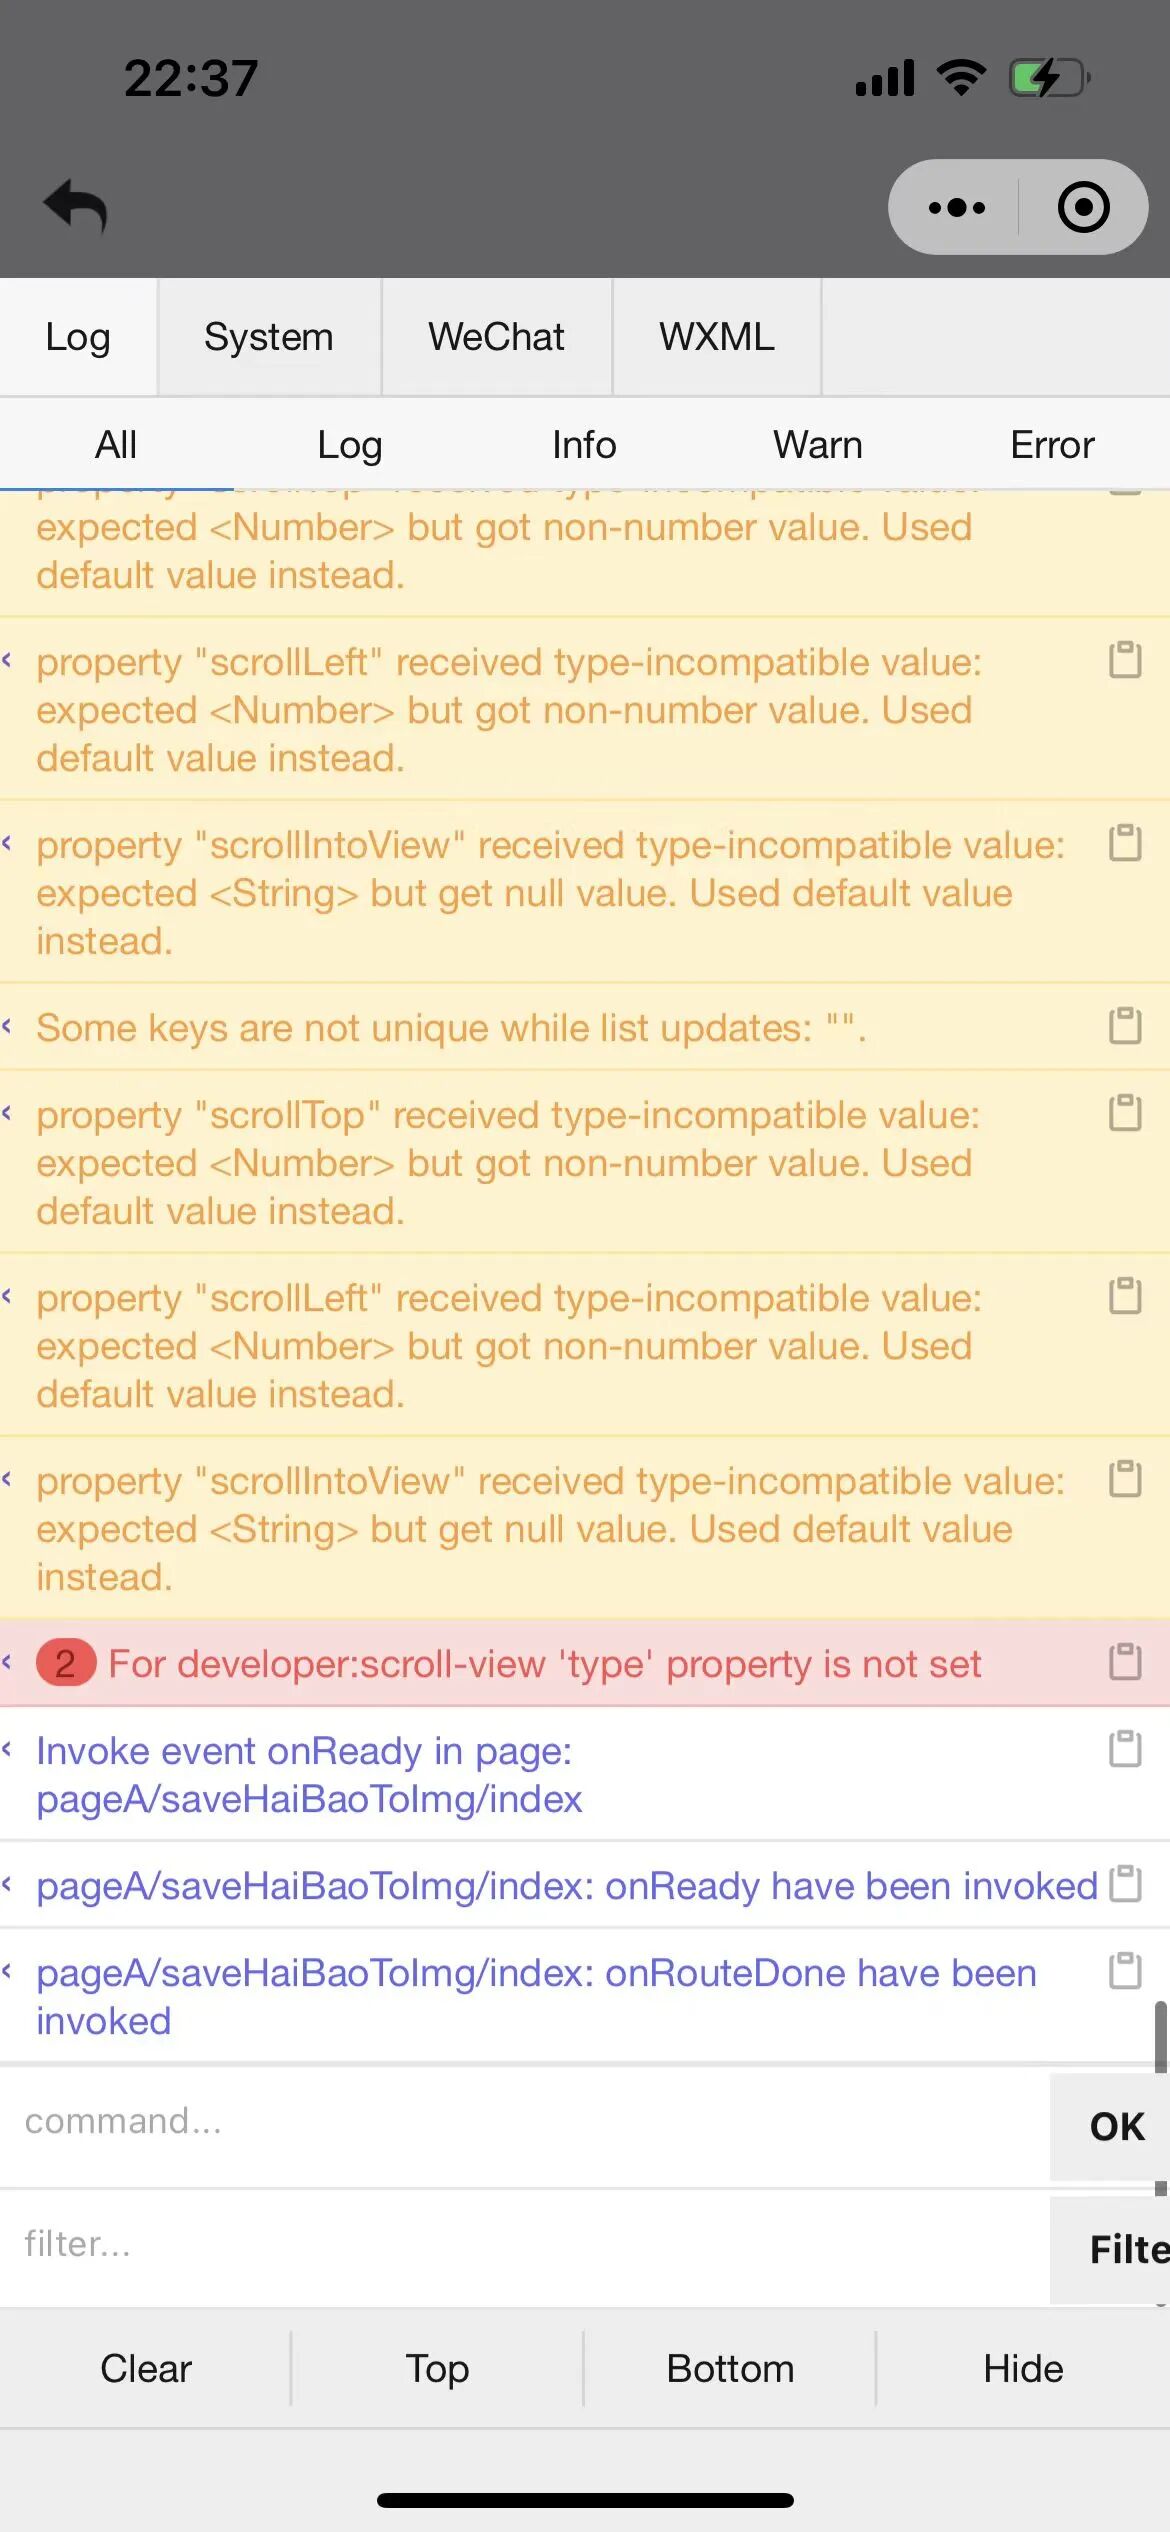Click the filter text input
The image size is (1170, 2532).
click(x=520, y=2245)
